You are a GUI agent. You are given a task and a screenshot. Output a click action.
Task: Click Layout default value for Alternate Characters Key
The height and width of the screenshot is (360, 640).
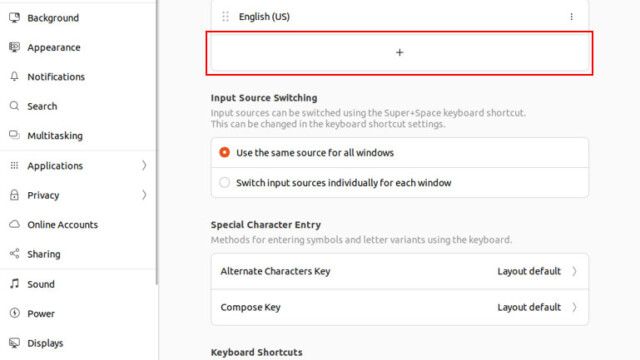click(529, 271)
